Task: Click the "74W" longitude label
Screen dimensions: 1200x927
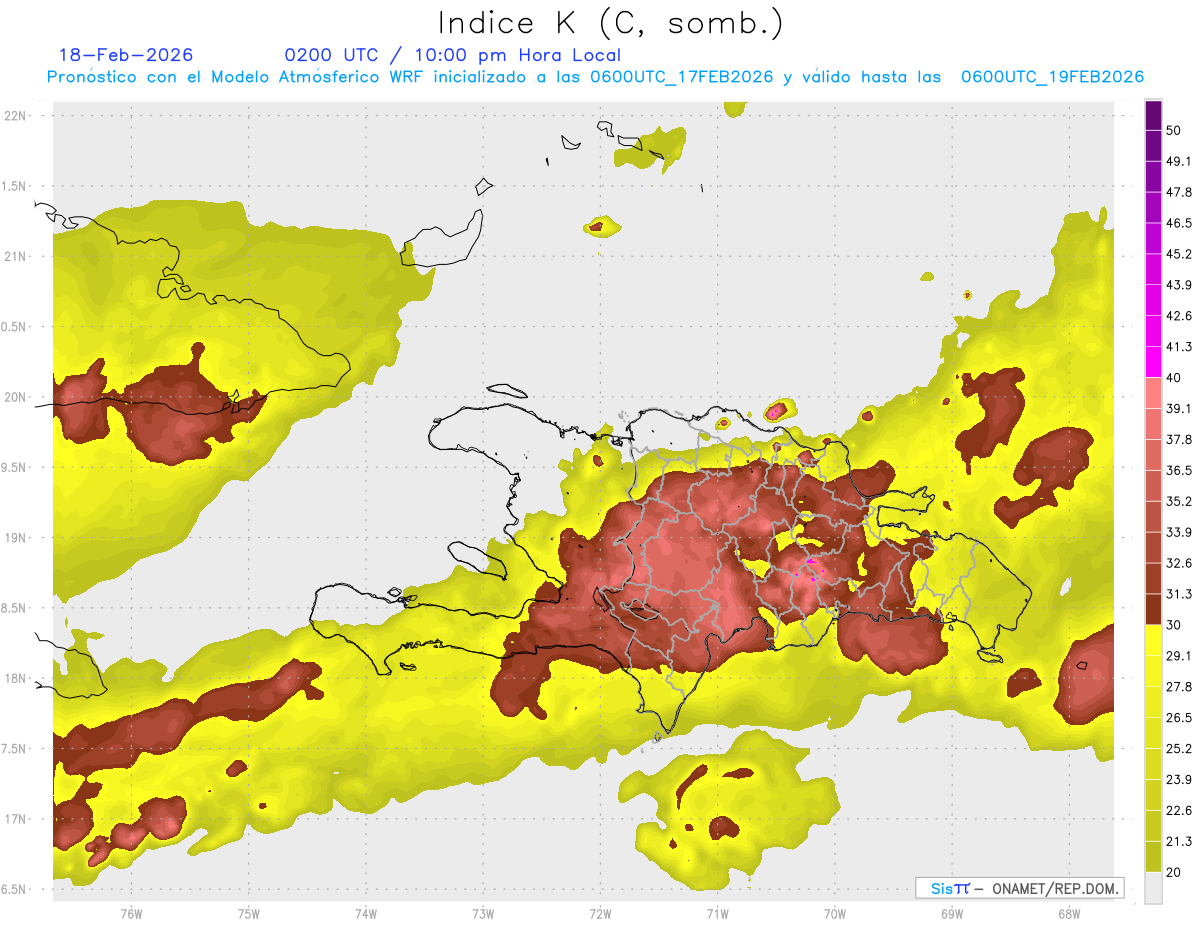Action: pos(366,914)
